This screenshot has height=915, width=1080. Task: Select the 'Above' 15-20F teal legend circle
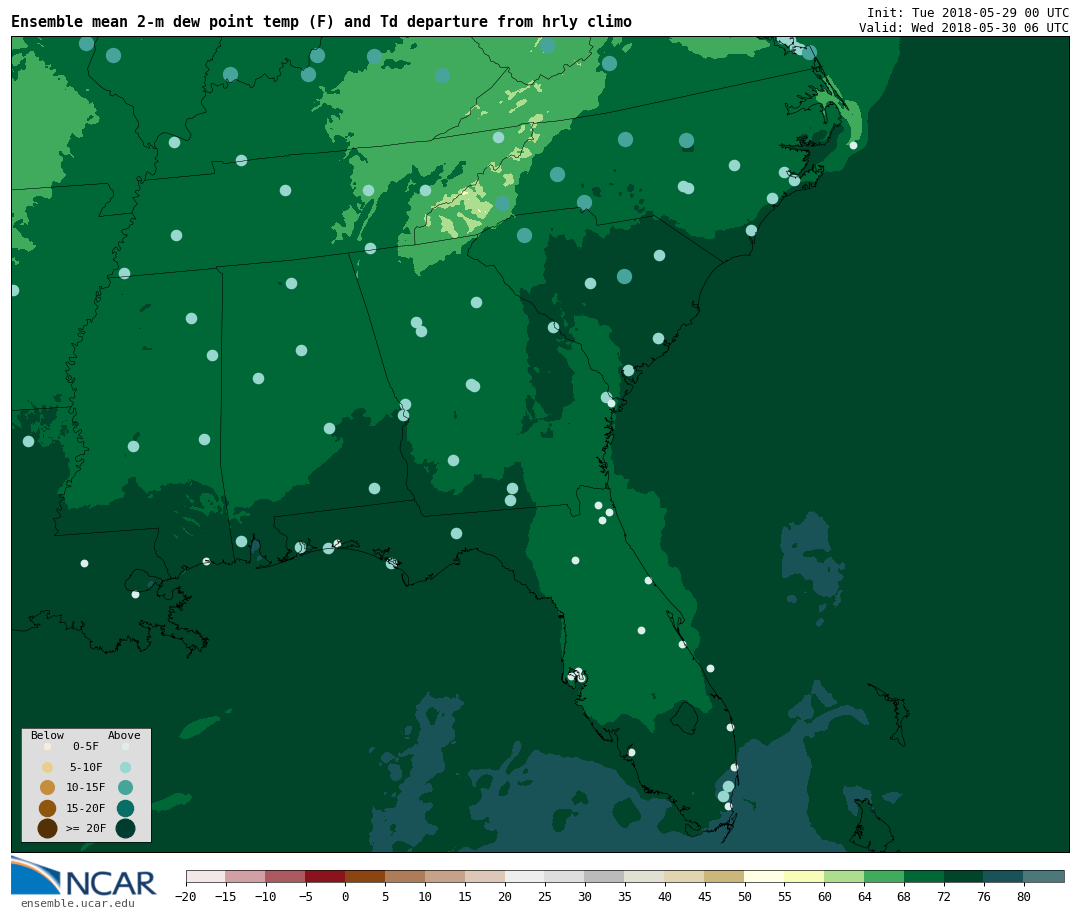[125, 808]
